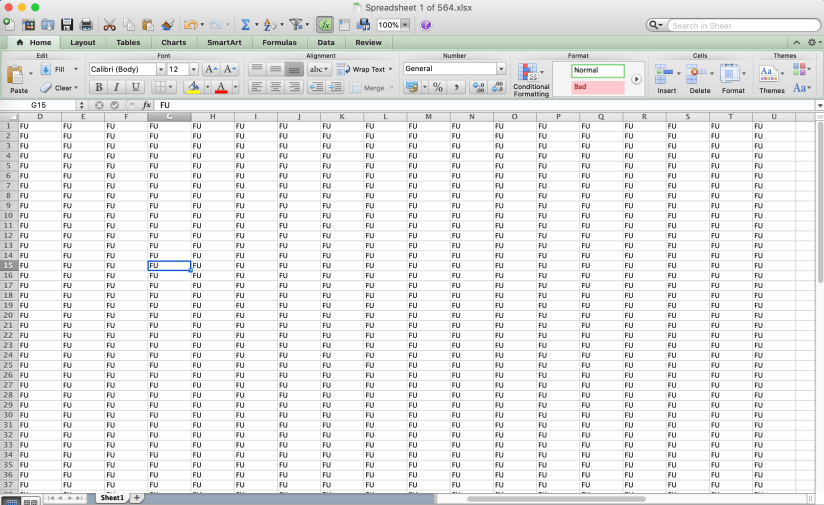Click the yellow fill color swatch
This screenshot has height=505, width=824.
pos(193,87)
